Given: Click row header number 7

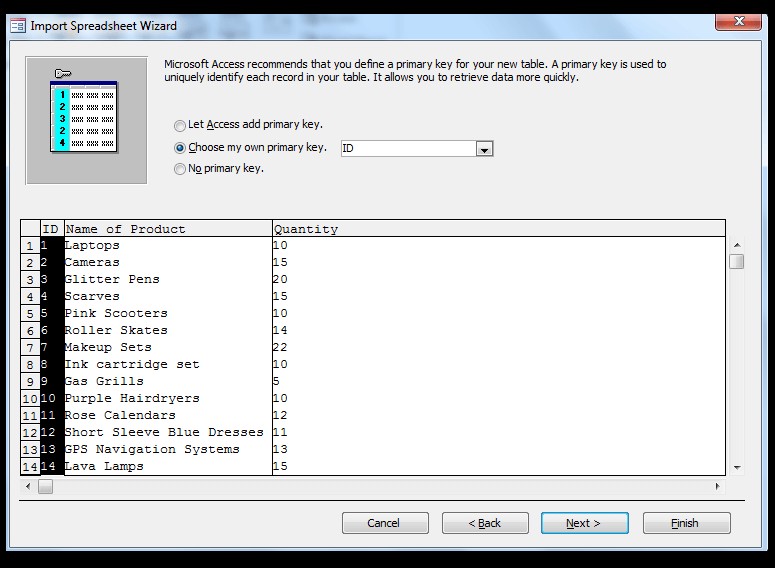Looking at the screenshot, I should (30, 348).
